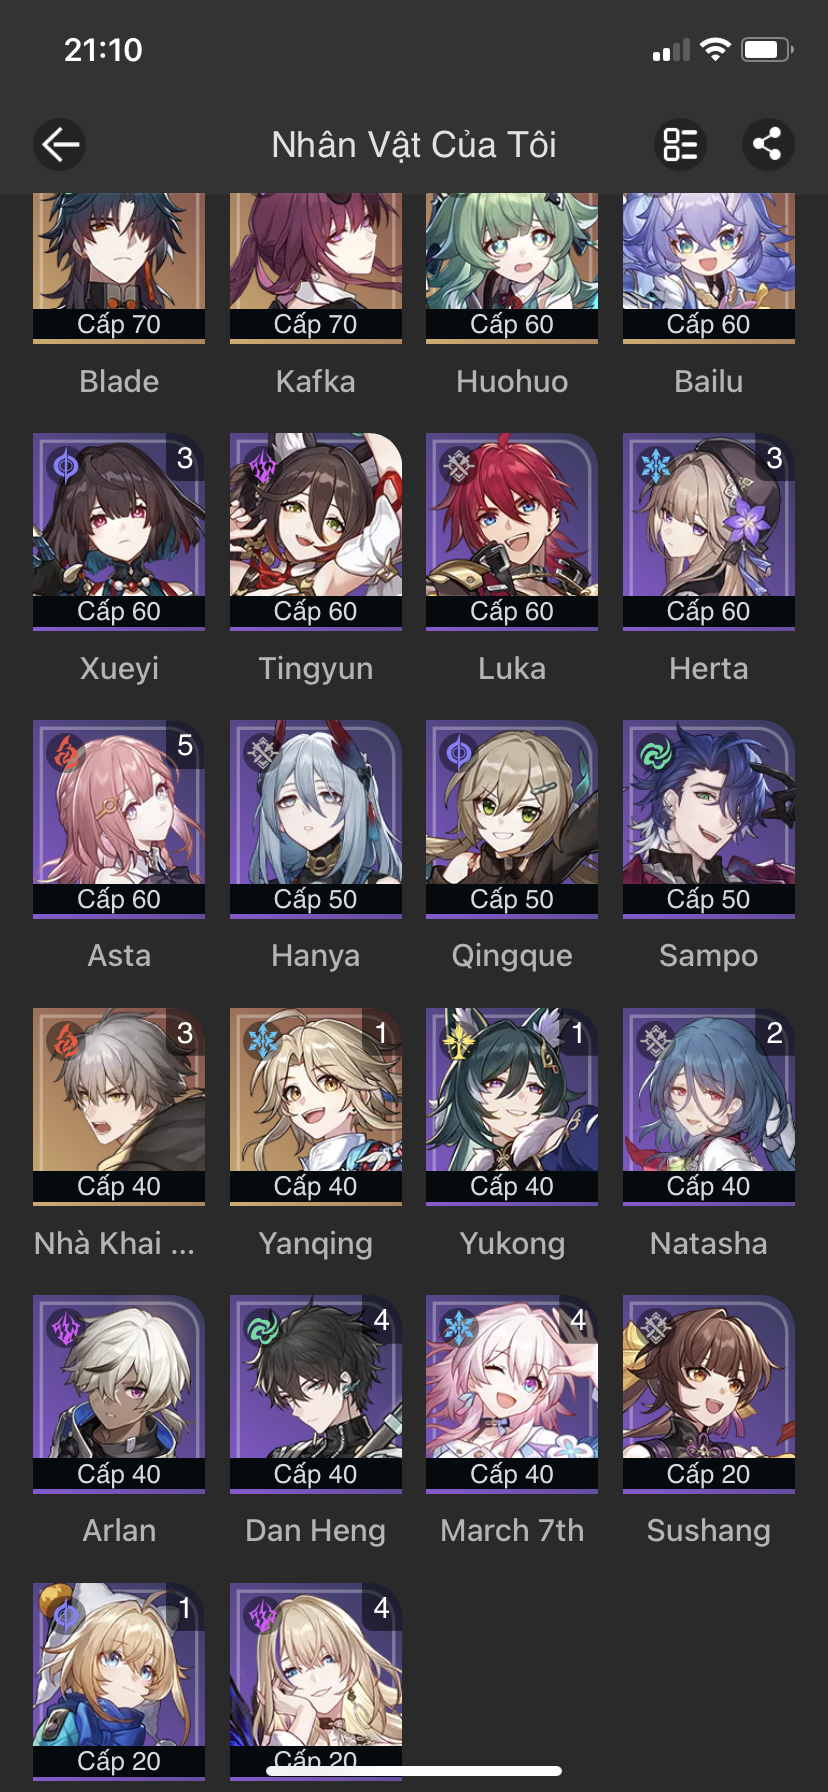Select Qingque character portrait

[512, 819]
